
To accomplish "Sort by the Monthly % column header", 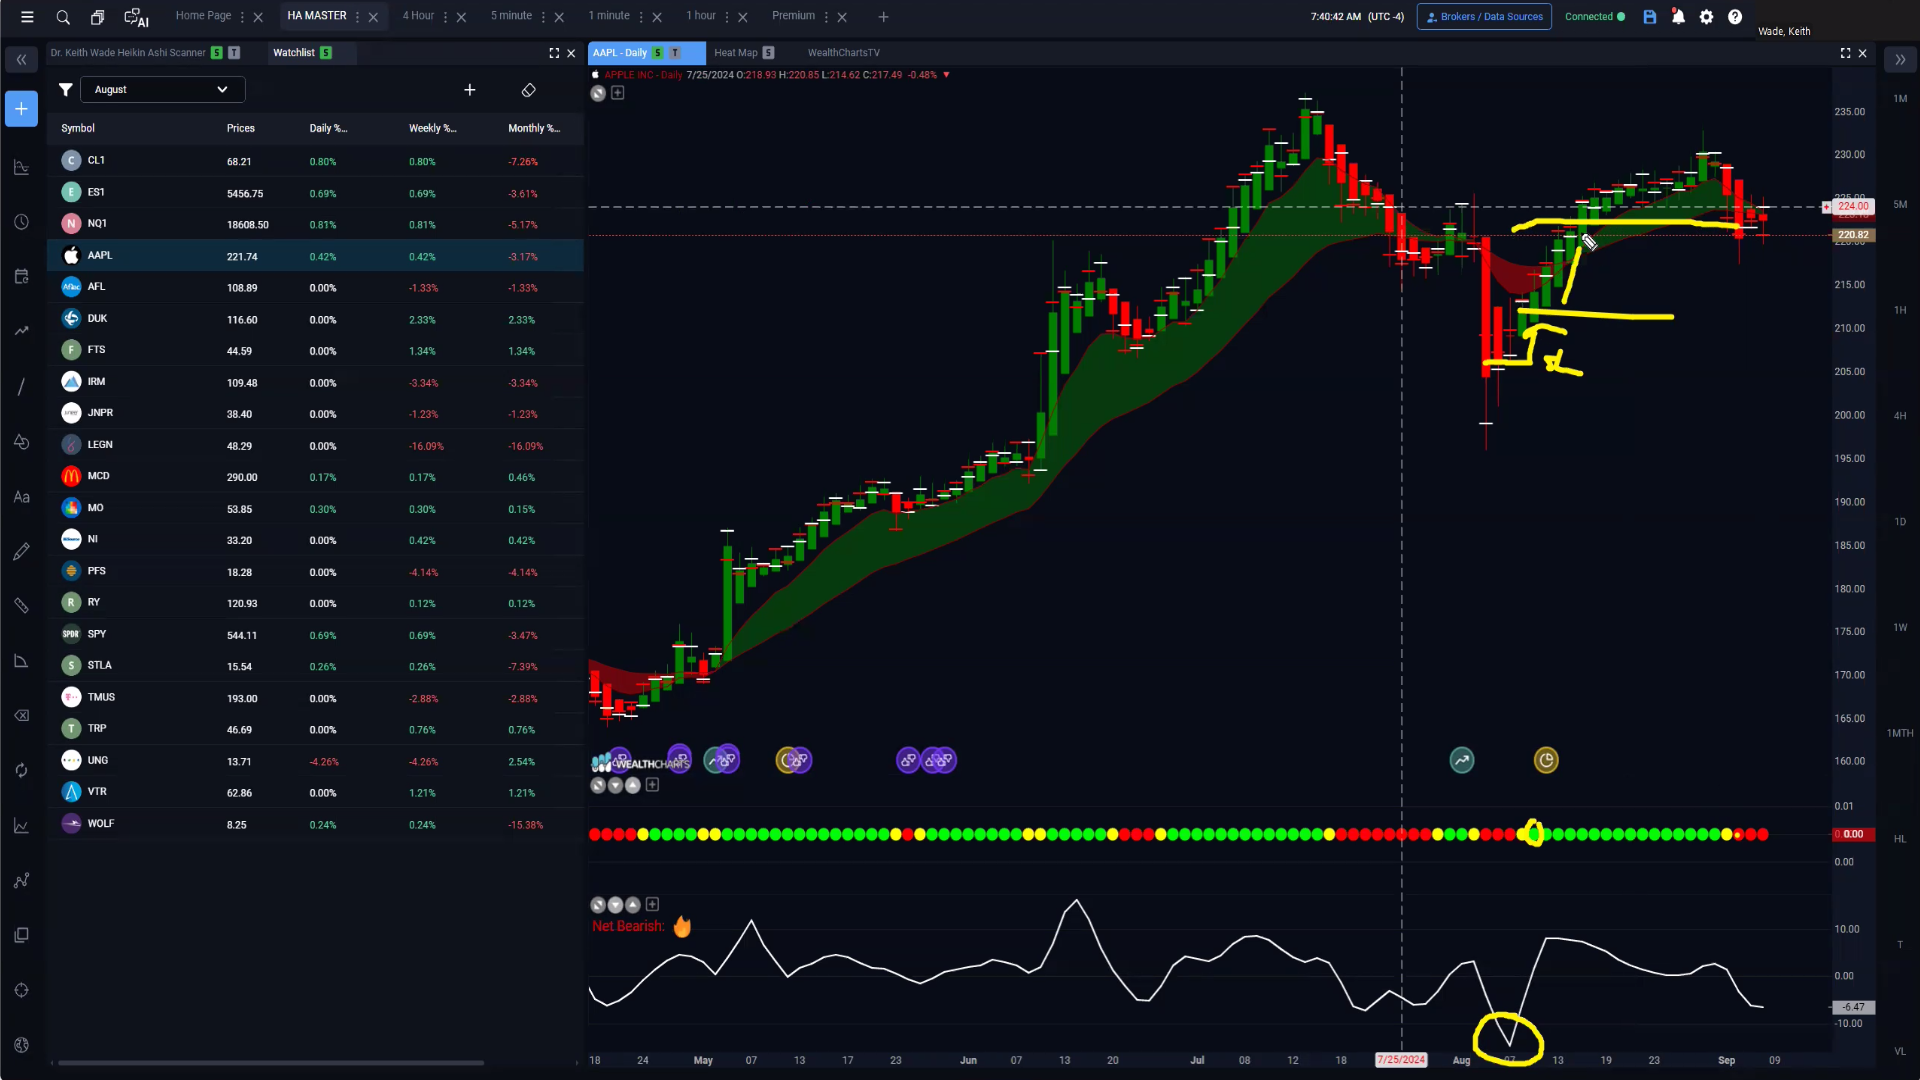I will (534, 129).
